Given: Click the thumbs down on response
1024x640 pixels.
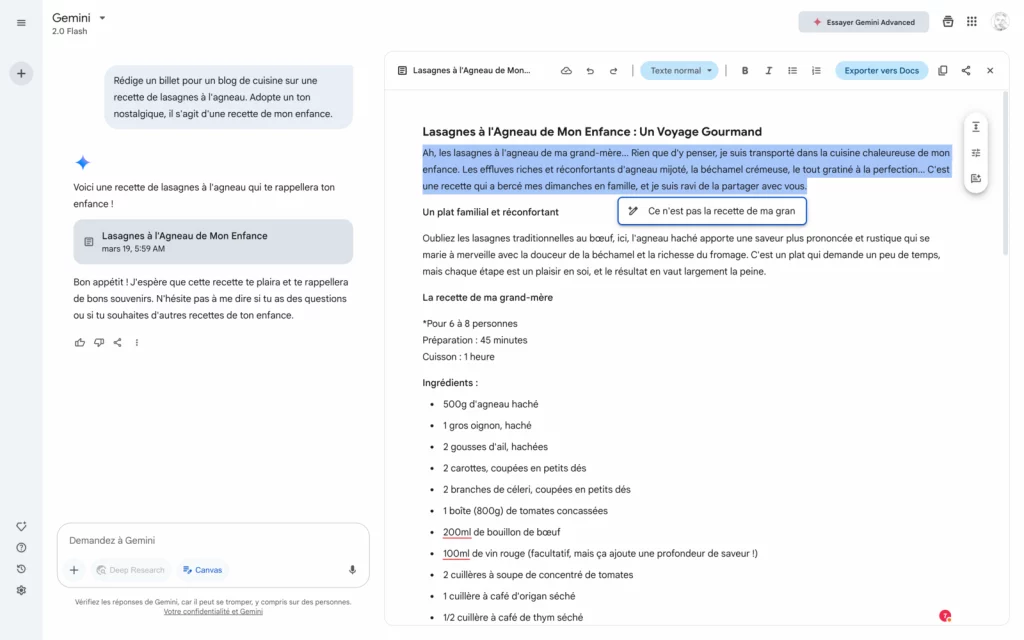Looking at the screenshot, I should pos(99,342).
